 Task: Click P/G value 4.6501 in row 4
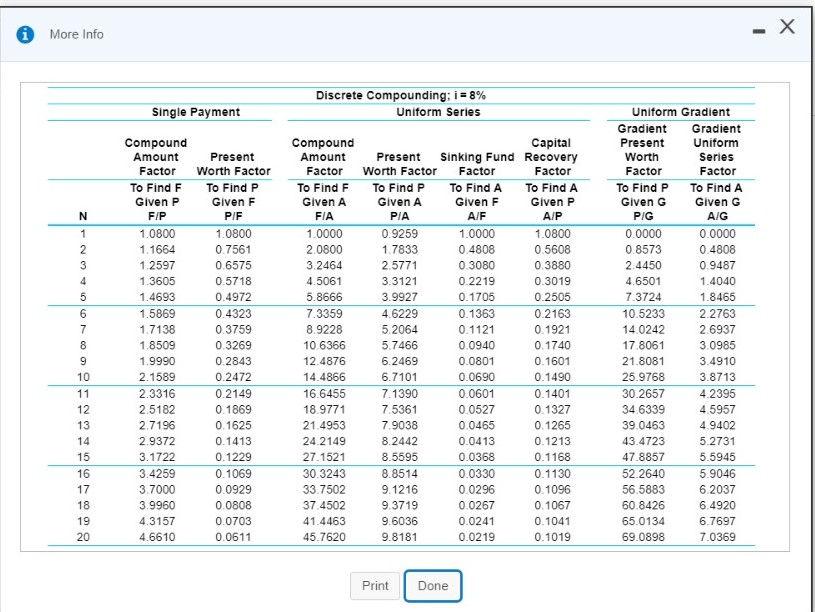(643, 281)
